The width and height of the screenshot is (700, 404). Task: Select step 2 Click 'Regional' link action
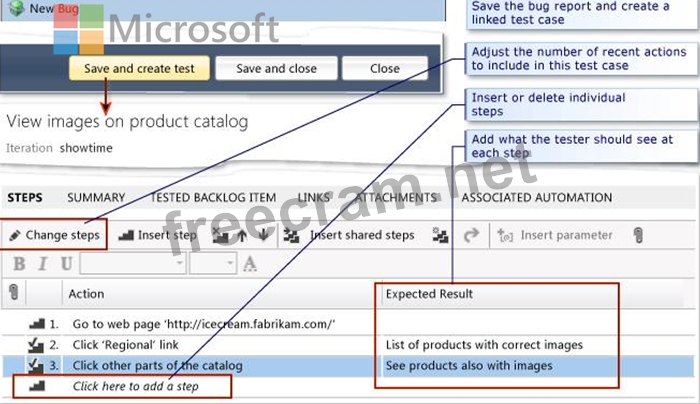pyautogui.click(x=125, y=345)
